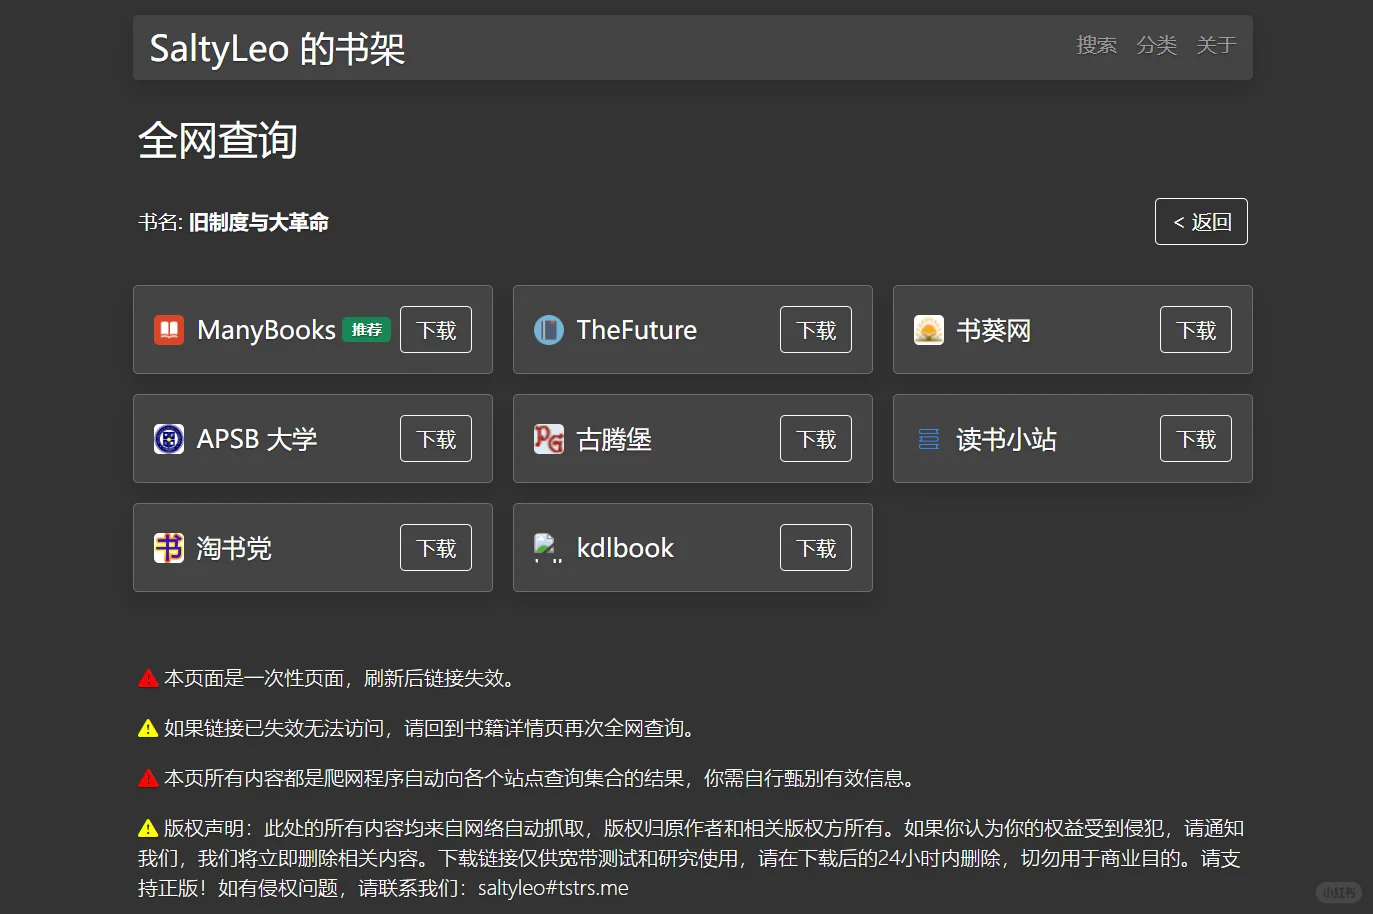Download from 书葵网
Screen dimensions: 1373x914
[x=1196, y=330]
